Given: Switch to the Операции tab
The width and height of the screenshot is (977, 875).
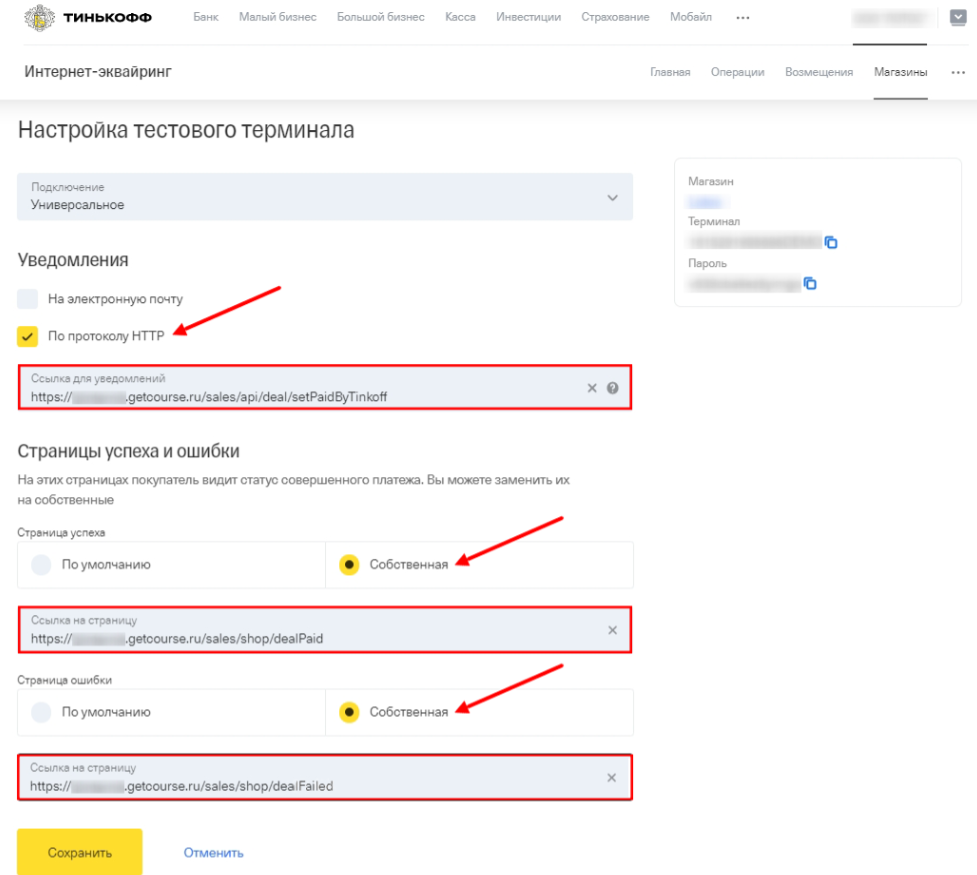Looking at the screenshot, I should [x=738, y=72].
